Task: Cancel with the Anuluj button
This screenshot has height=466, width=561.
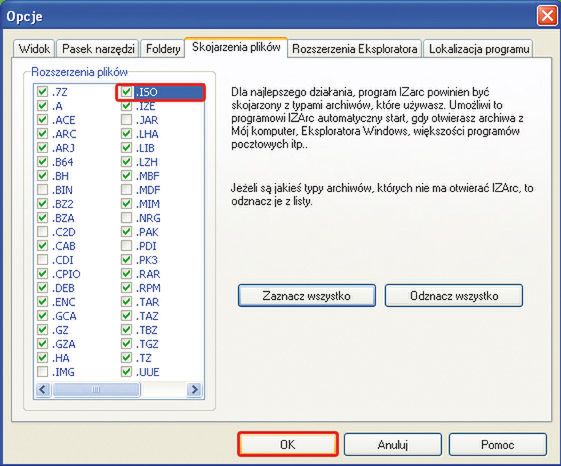Action: [x=392, y=444]
